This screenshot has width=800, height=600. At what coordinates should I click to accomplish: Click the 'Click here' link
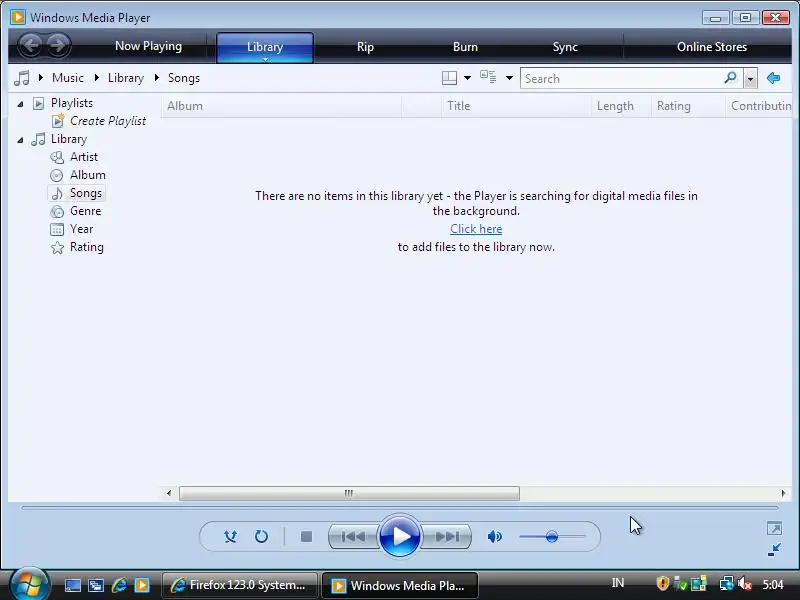[x=476, y=229]
